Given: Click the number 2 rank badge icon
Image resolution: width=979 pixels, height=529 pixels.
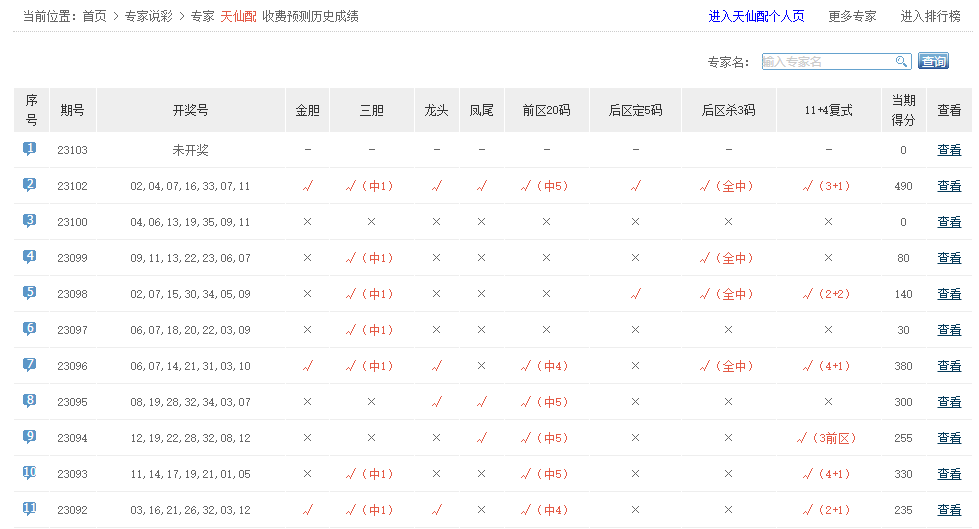Looking at the screenshot, I should (30, 185).
